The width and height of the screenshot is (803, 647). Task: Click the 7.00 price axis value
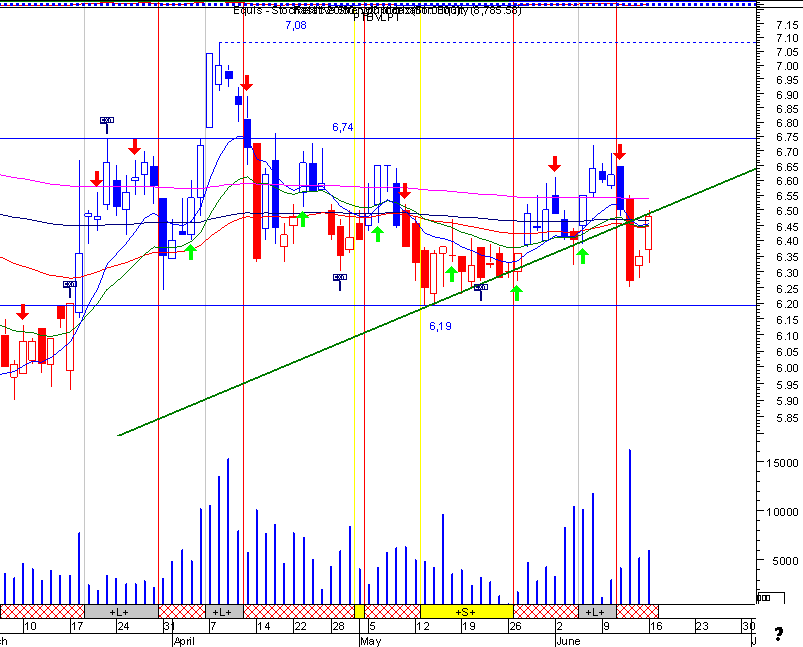point(787,66)
